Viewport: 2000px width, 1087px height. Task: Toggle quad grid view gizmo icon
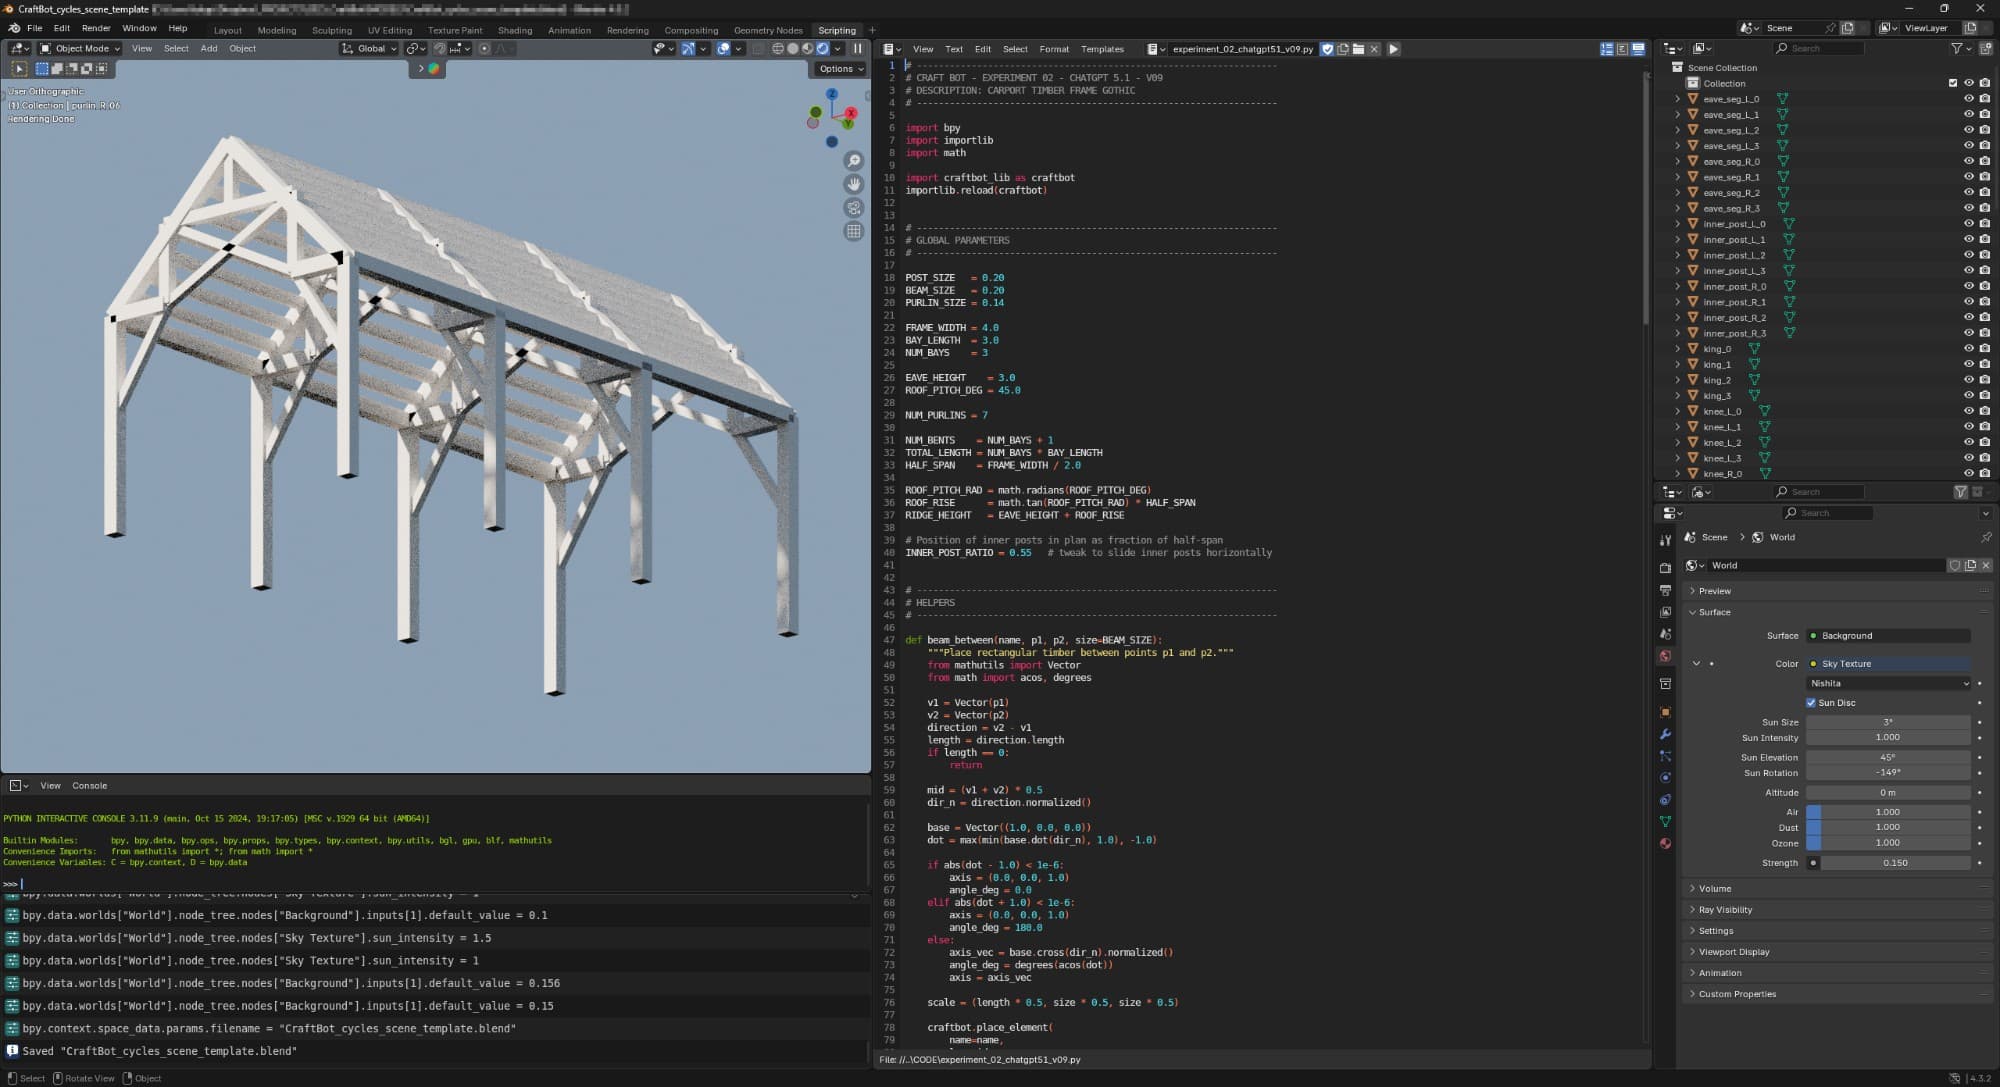(x=853, y=231)
